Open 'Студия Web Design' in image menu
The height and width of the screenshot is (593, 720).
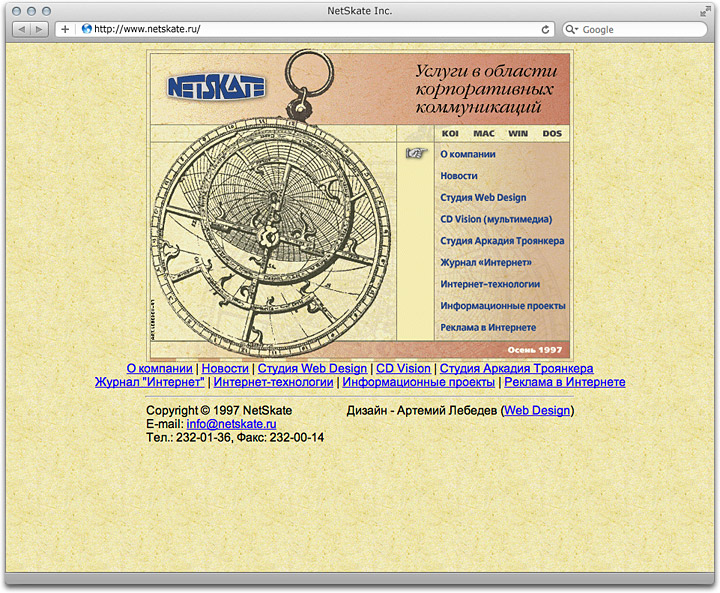pos(483,198)
